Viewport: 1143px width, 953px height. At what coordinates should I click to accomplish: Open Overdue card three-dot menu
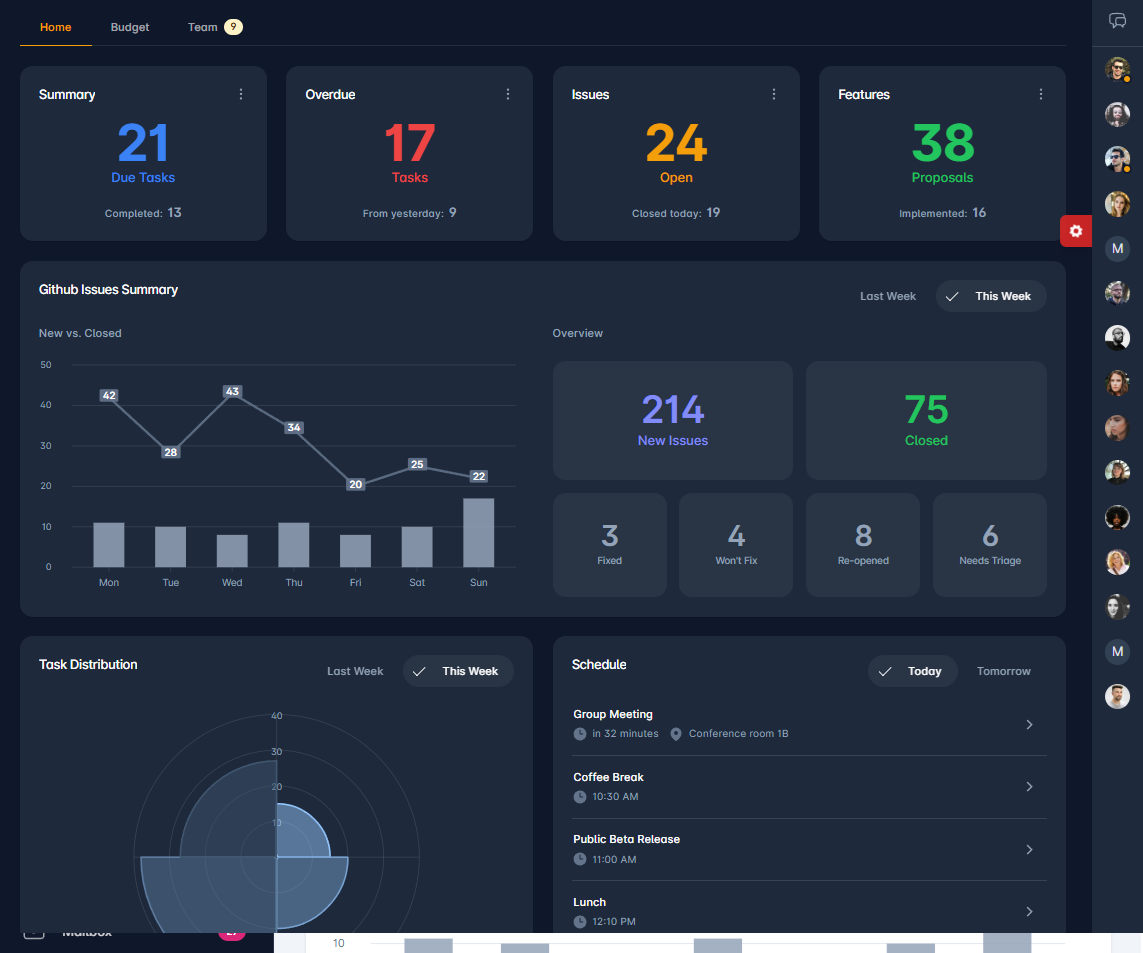click(x=508, y=94)
